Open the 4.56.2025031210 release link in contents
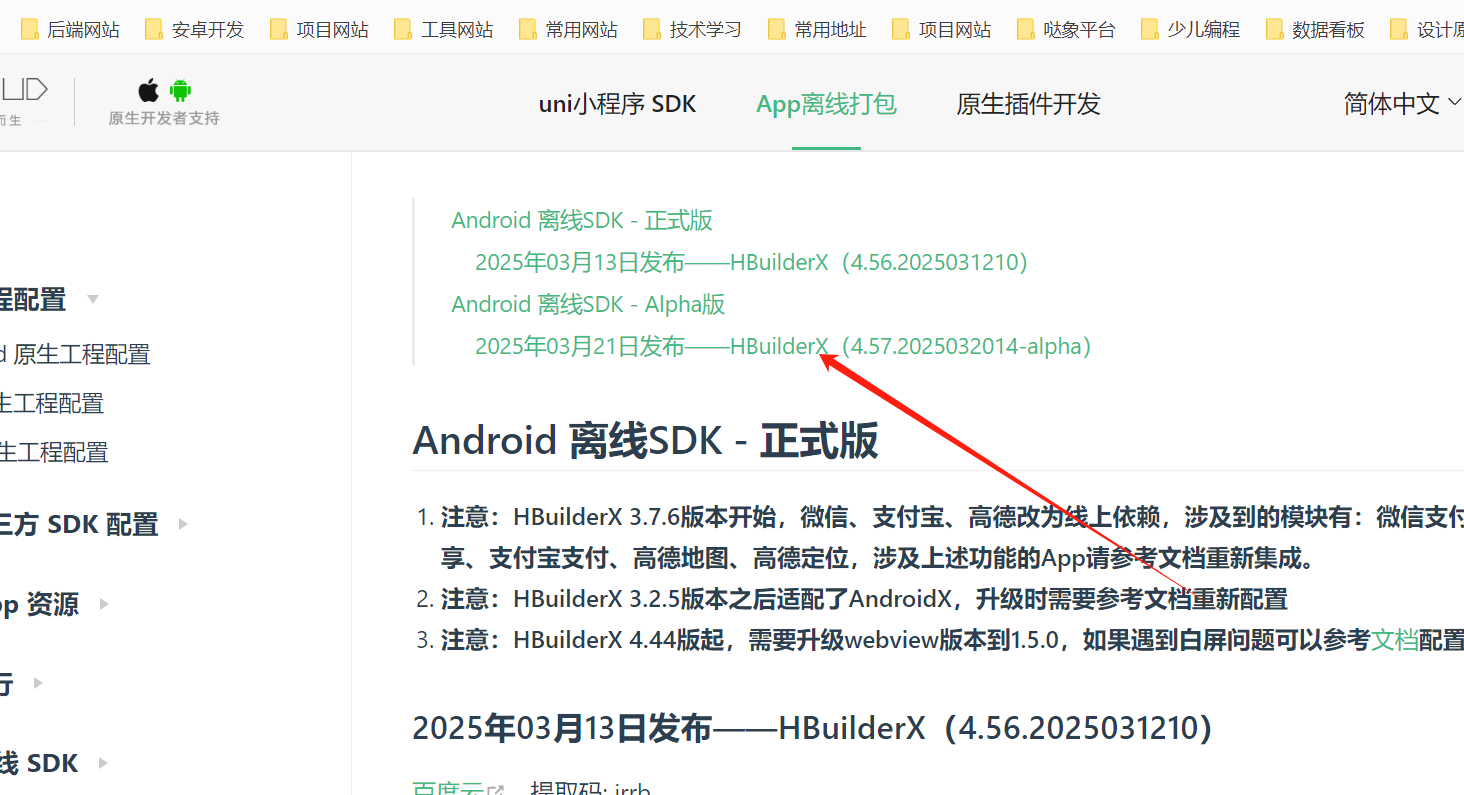1464x795 pixels. pyautogui.click(x=752, y=262)
